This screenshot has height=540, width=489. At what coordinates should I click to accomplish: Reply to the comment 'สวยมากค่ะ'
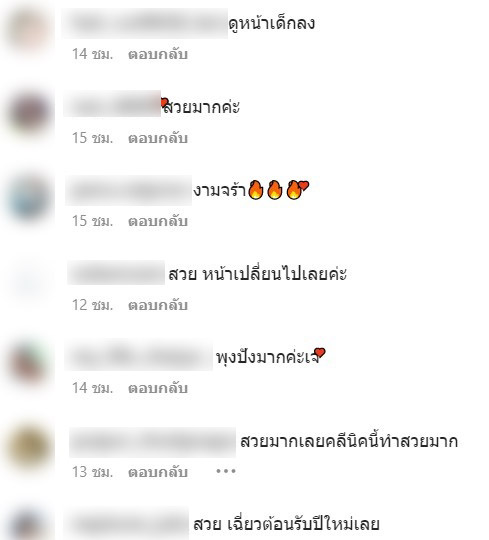click(x=158, y=138)
